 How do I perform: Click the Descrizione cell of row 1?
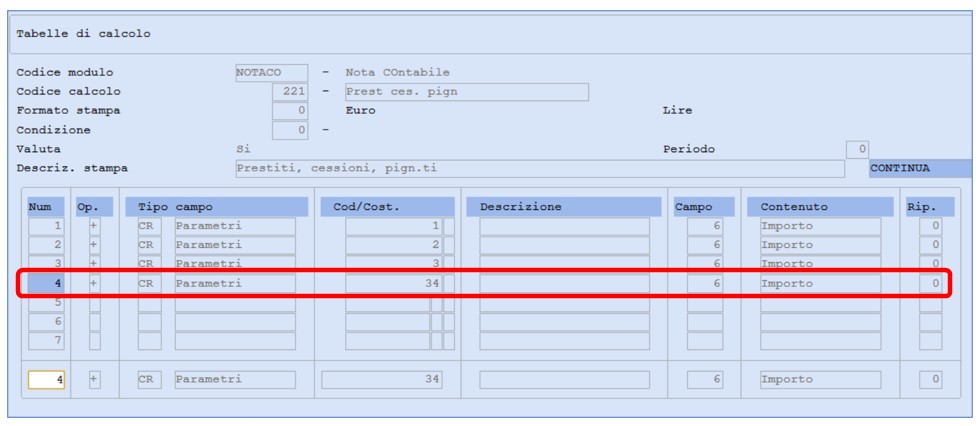point(564,226)
